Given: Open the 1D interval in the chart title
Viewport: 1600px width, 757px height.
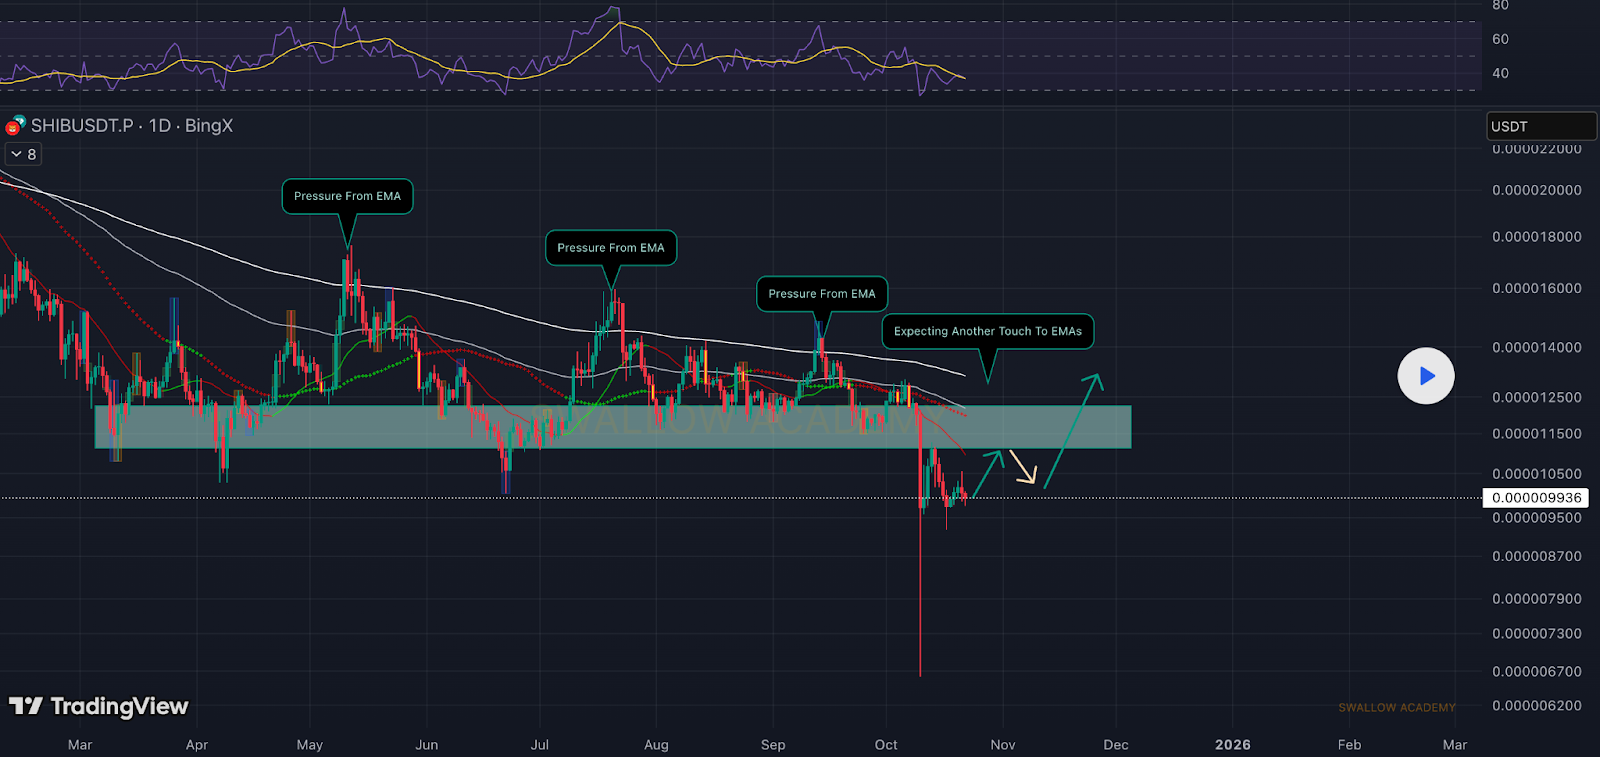Looking at the screenshot, I should tap(159, 126).
